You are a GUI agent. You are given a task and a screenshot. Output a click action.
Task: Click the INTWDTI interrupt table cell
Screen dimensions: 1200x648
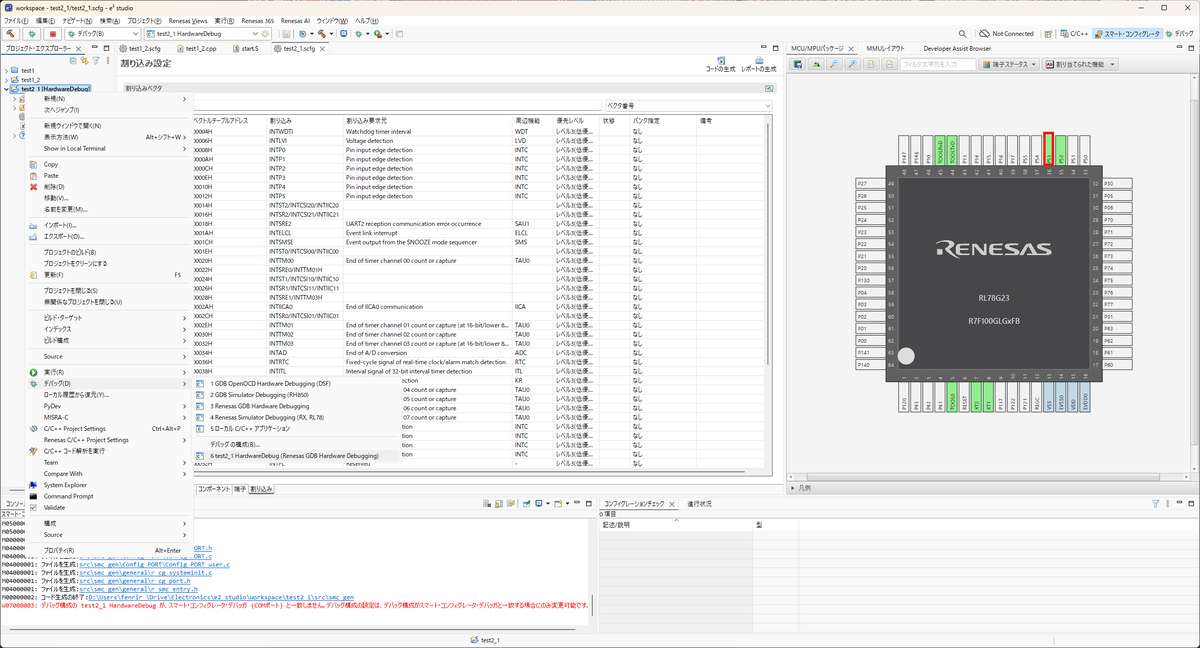pos(304,132)
